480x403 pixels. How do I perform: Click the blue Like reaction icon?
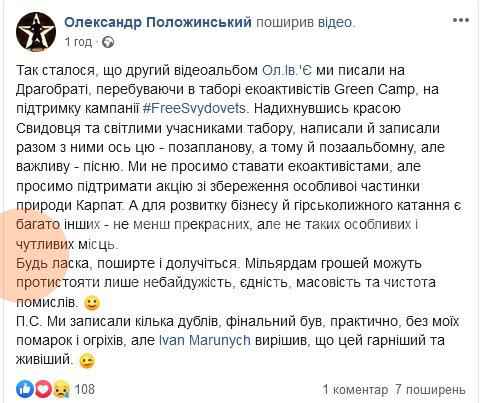click(25, 389)
